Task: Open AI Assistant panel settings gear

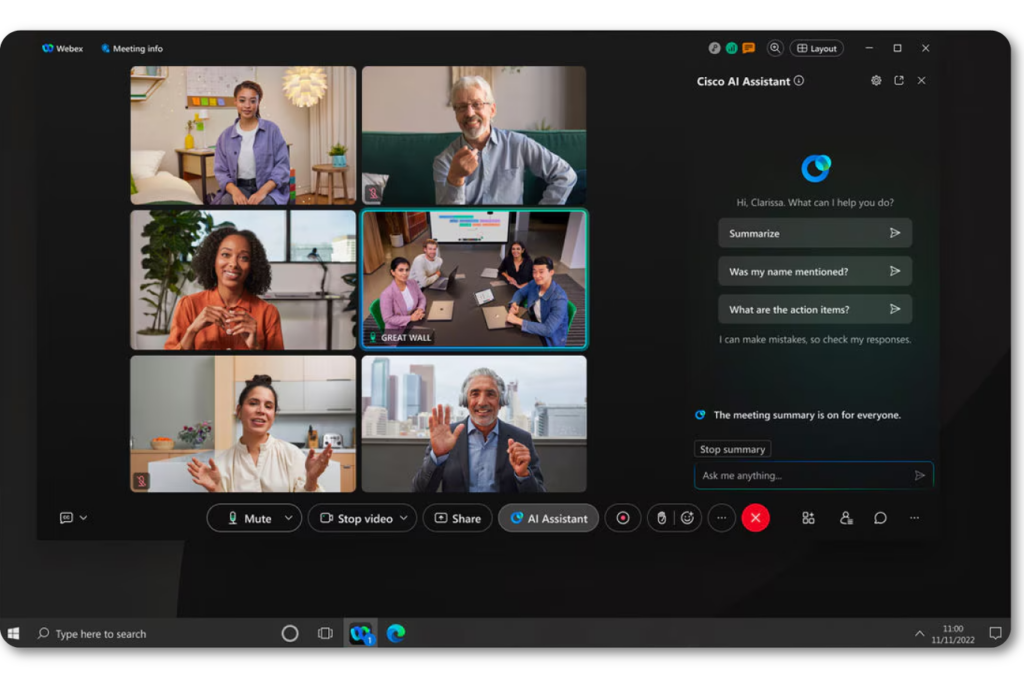Action: click(x=876, y=80)
